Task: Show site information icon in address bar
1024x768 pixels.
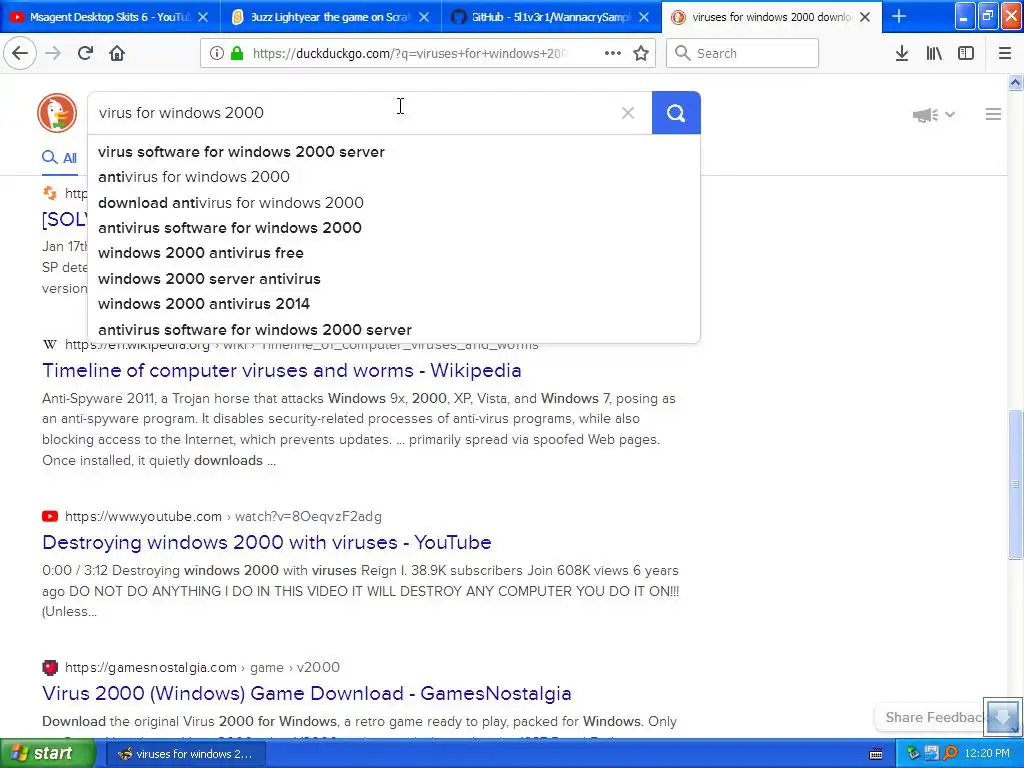Action: [x=216, y=53]
